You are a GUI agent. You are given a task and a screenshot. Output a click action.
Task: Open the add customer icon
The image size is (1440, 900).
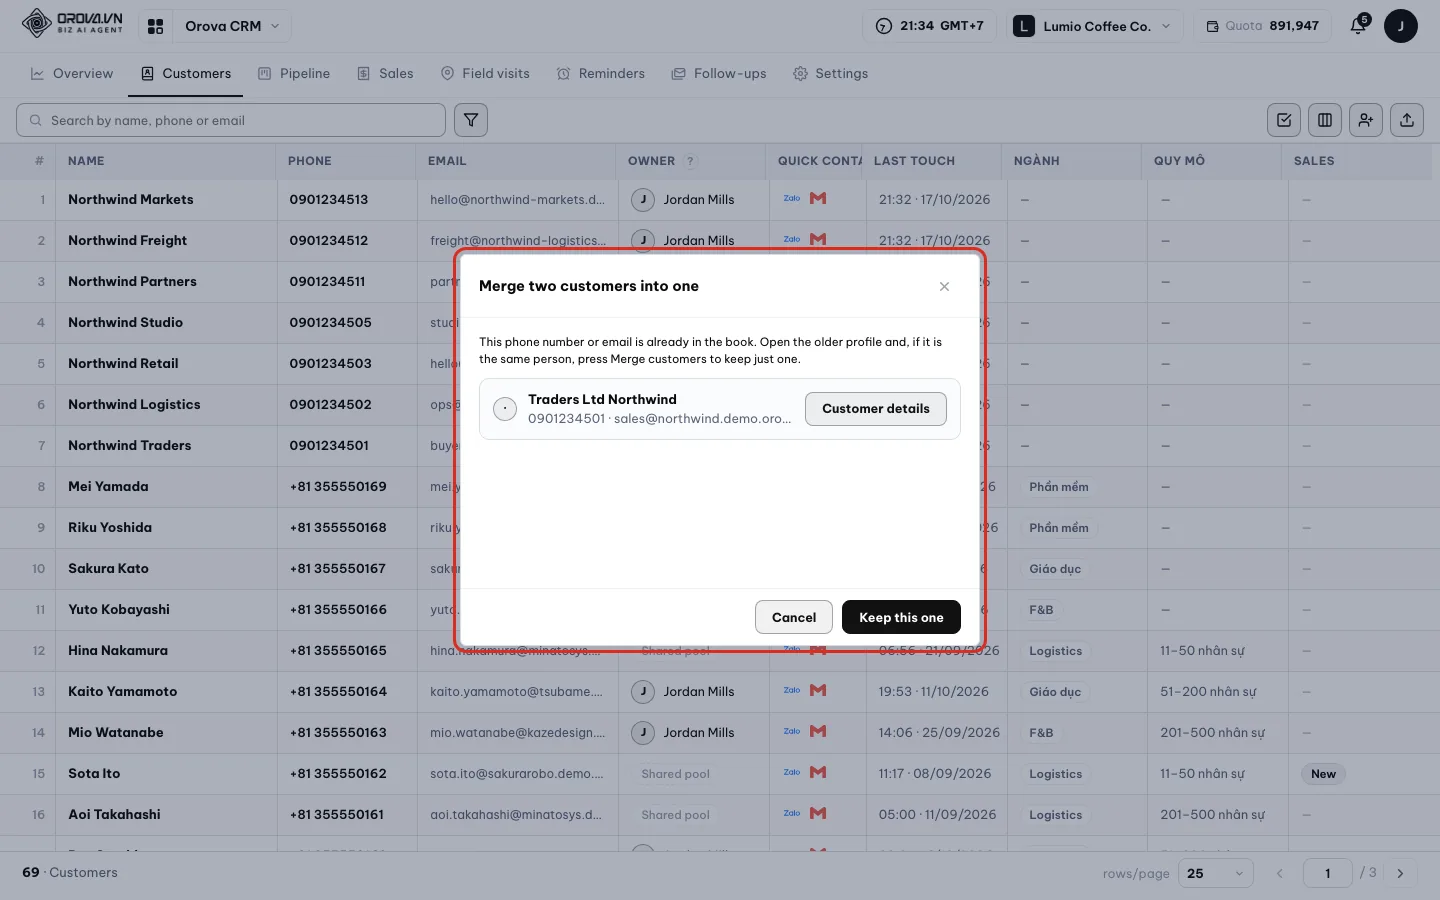click(x=1366, y=120)
